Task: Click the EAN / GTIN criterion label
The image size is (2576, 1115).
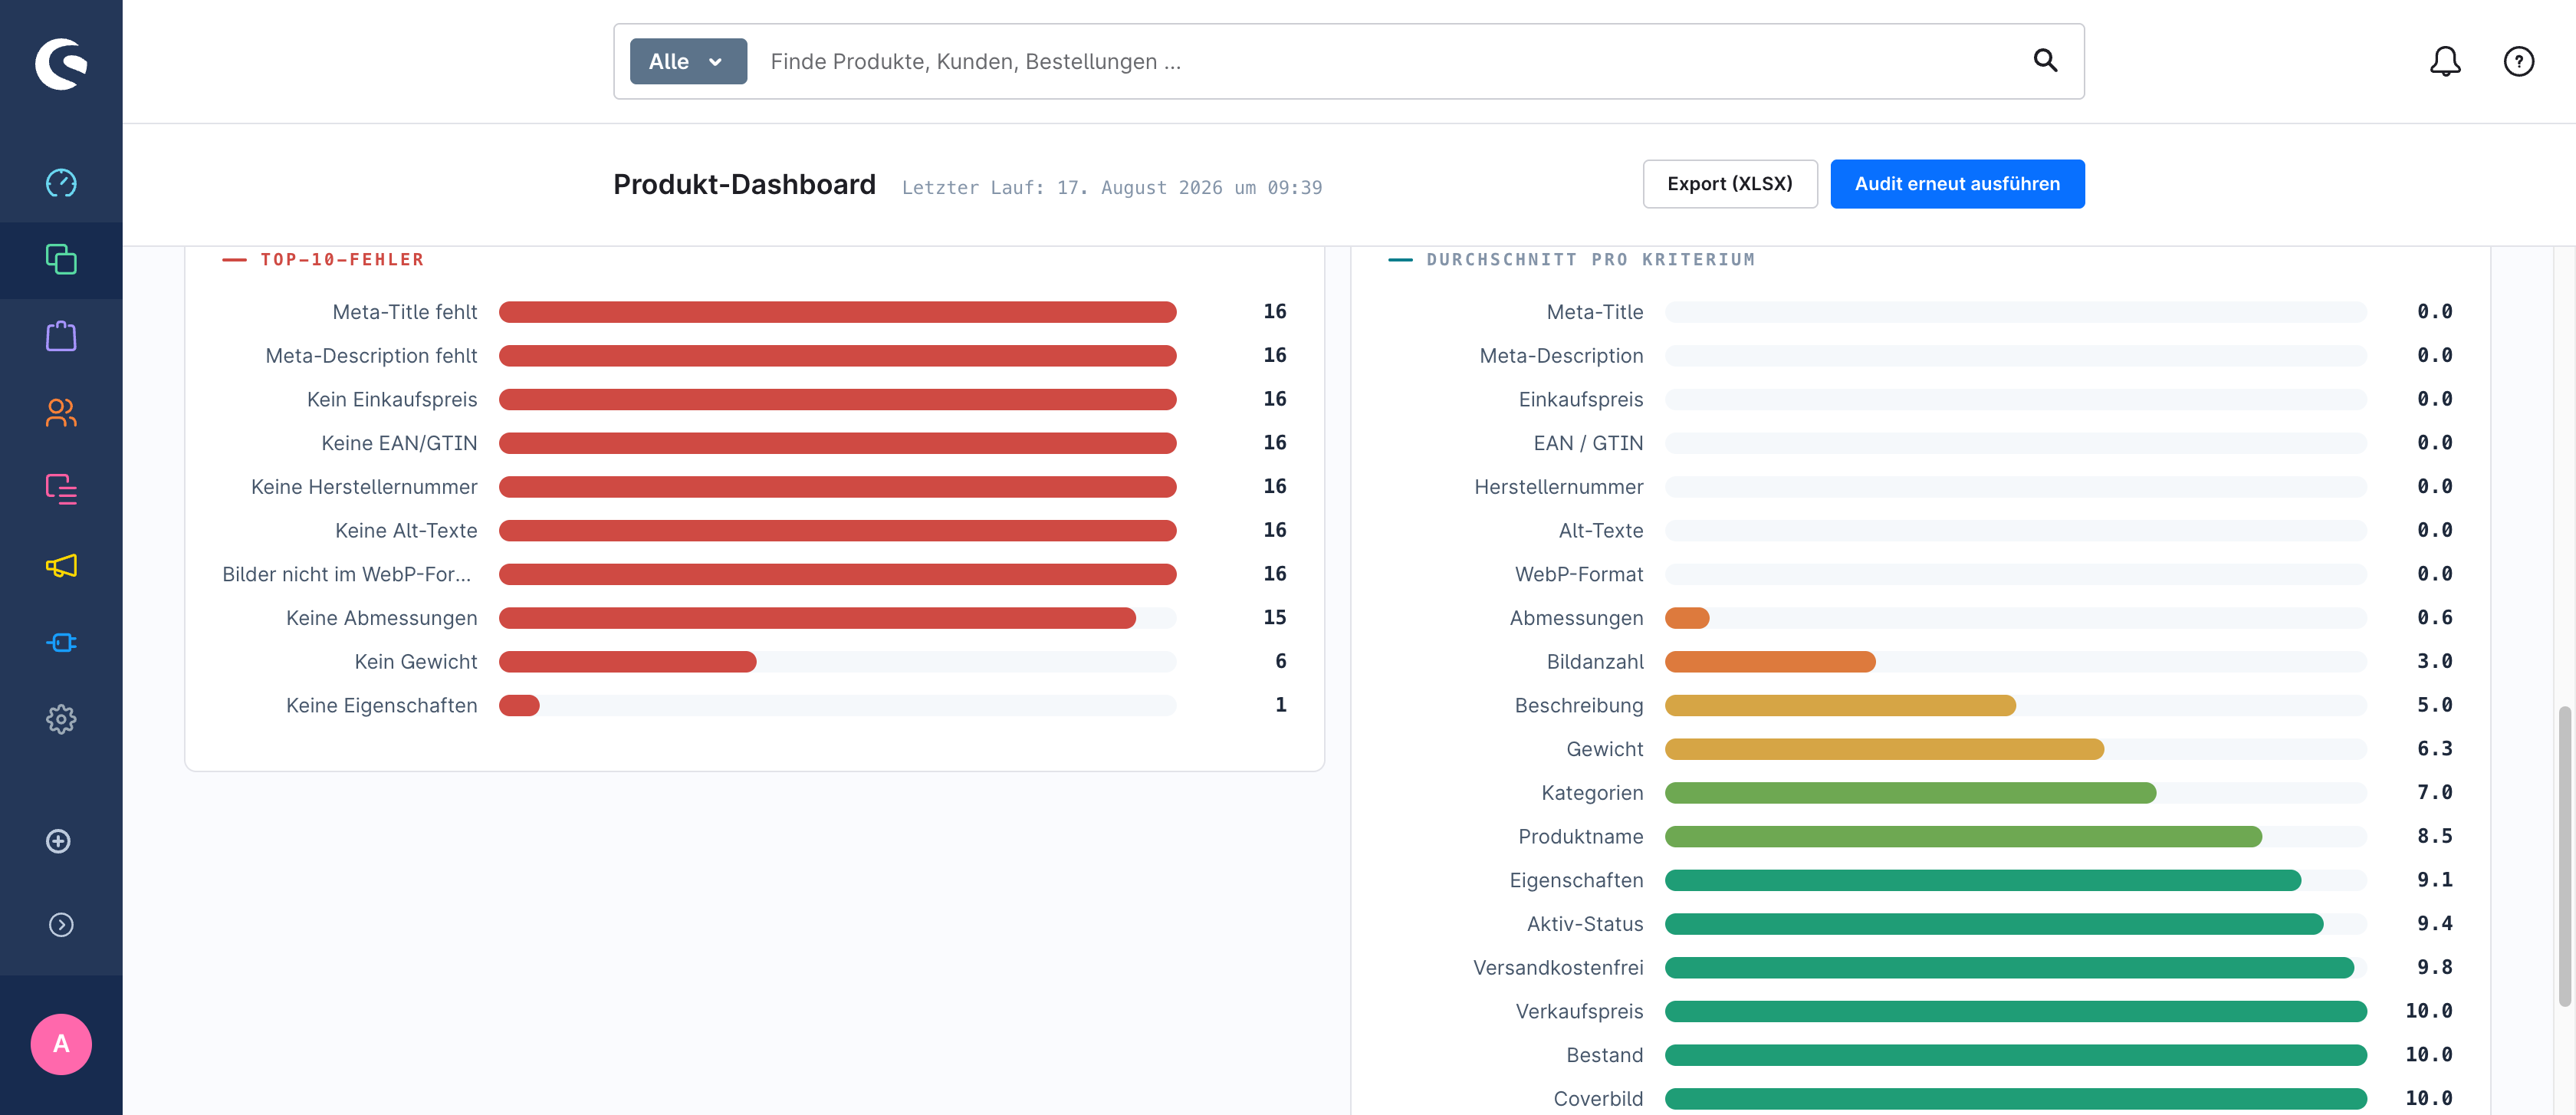Action: click(x=1588, y=443)
